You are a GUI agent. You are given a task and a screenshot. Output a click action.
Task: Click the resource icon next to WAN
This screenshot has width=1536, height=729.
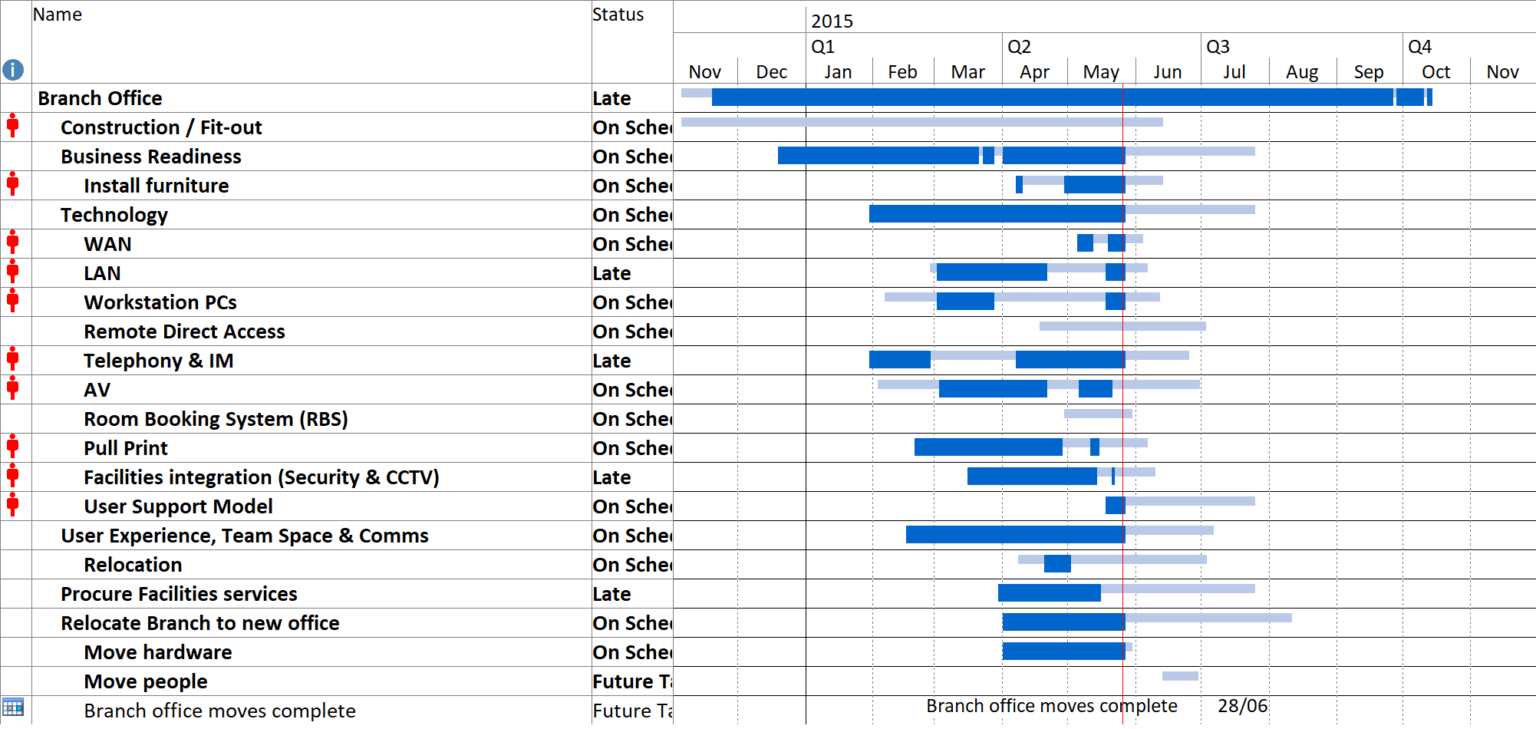pos(12,241)
